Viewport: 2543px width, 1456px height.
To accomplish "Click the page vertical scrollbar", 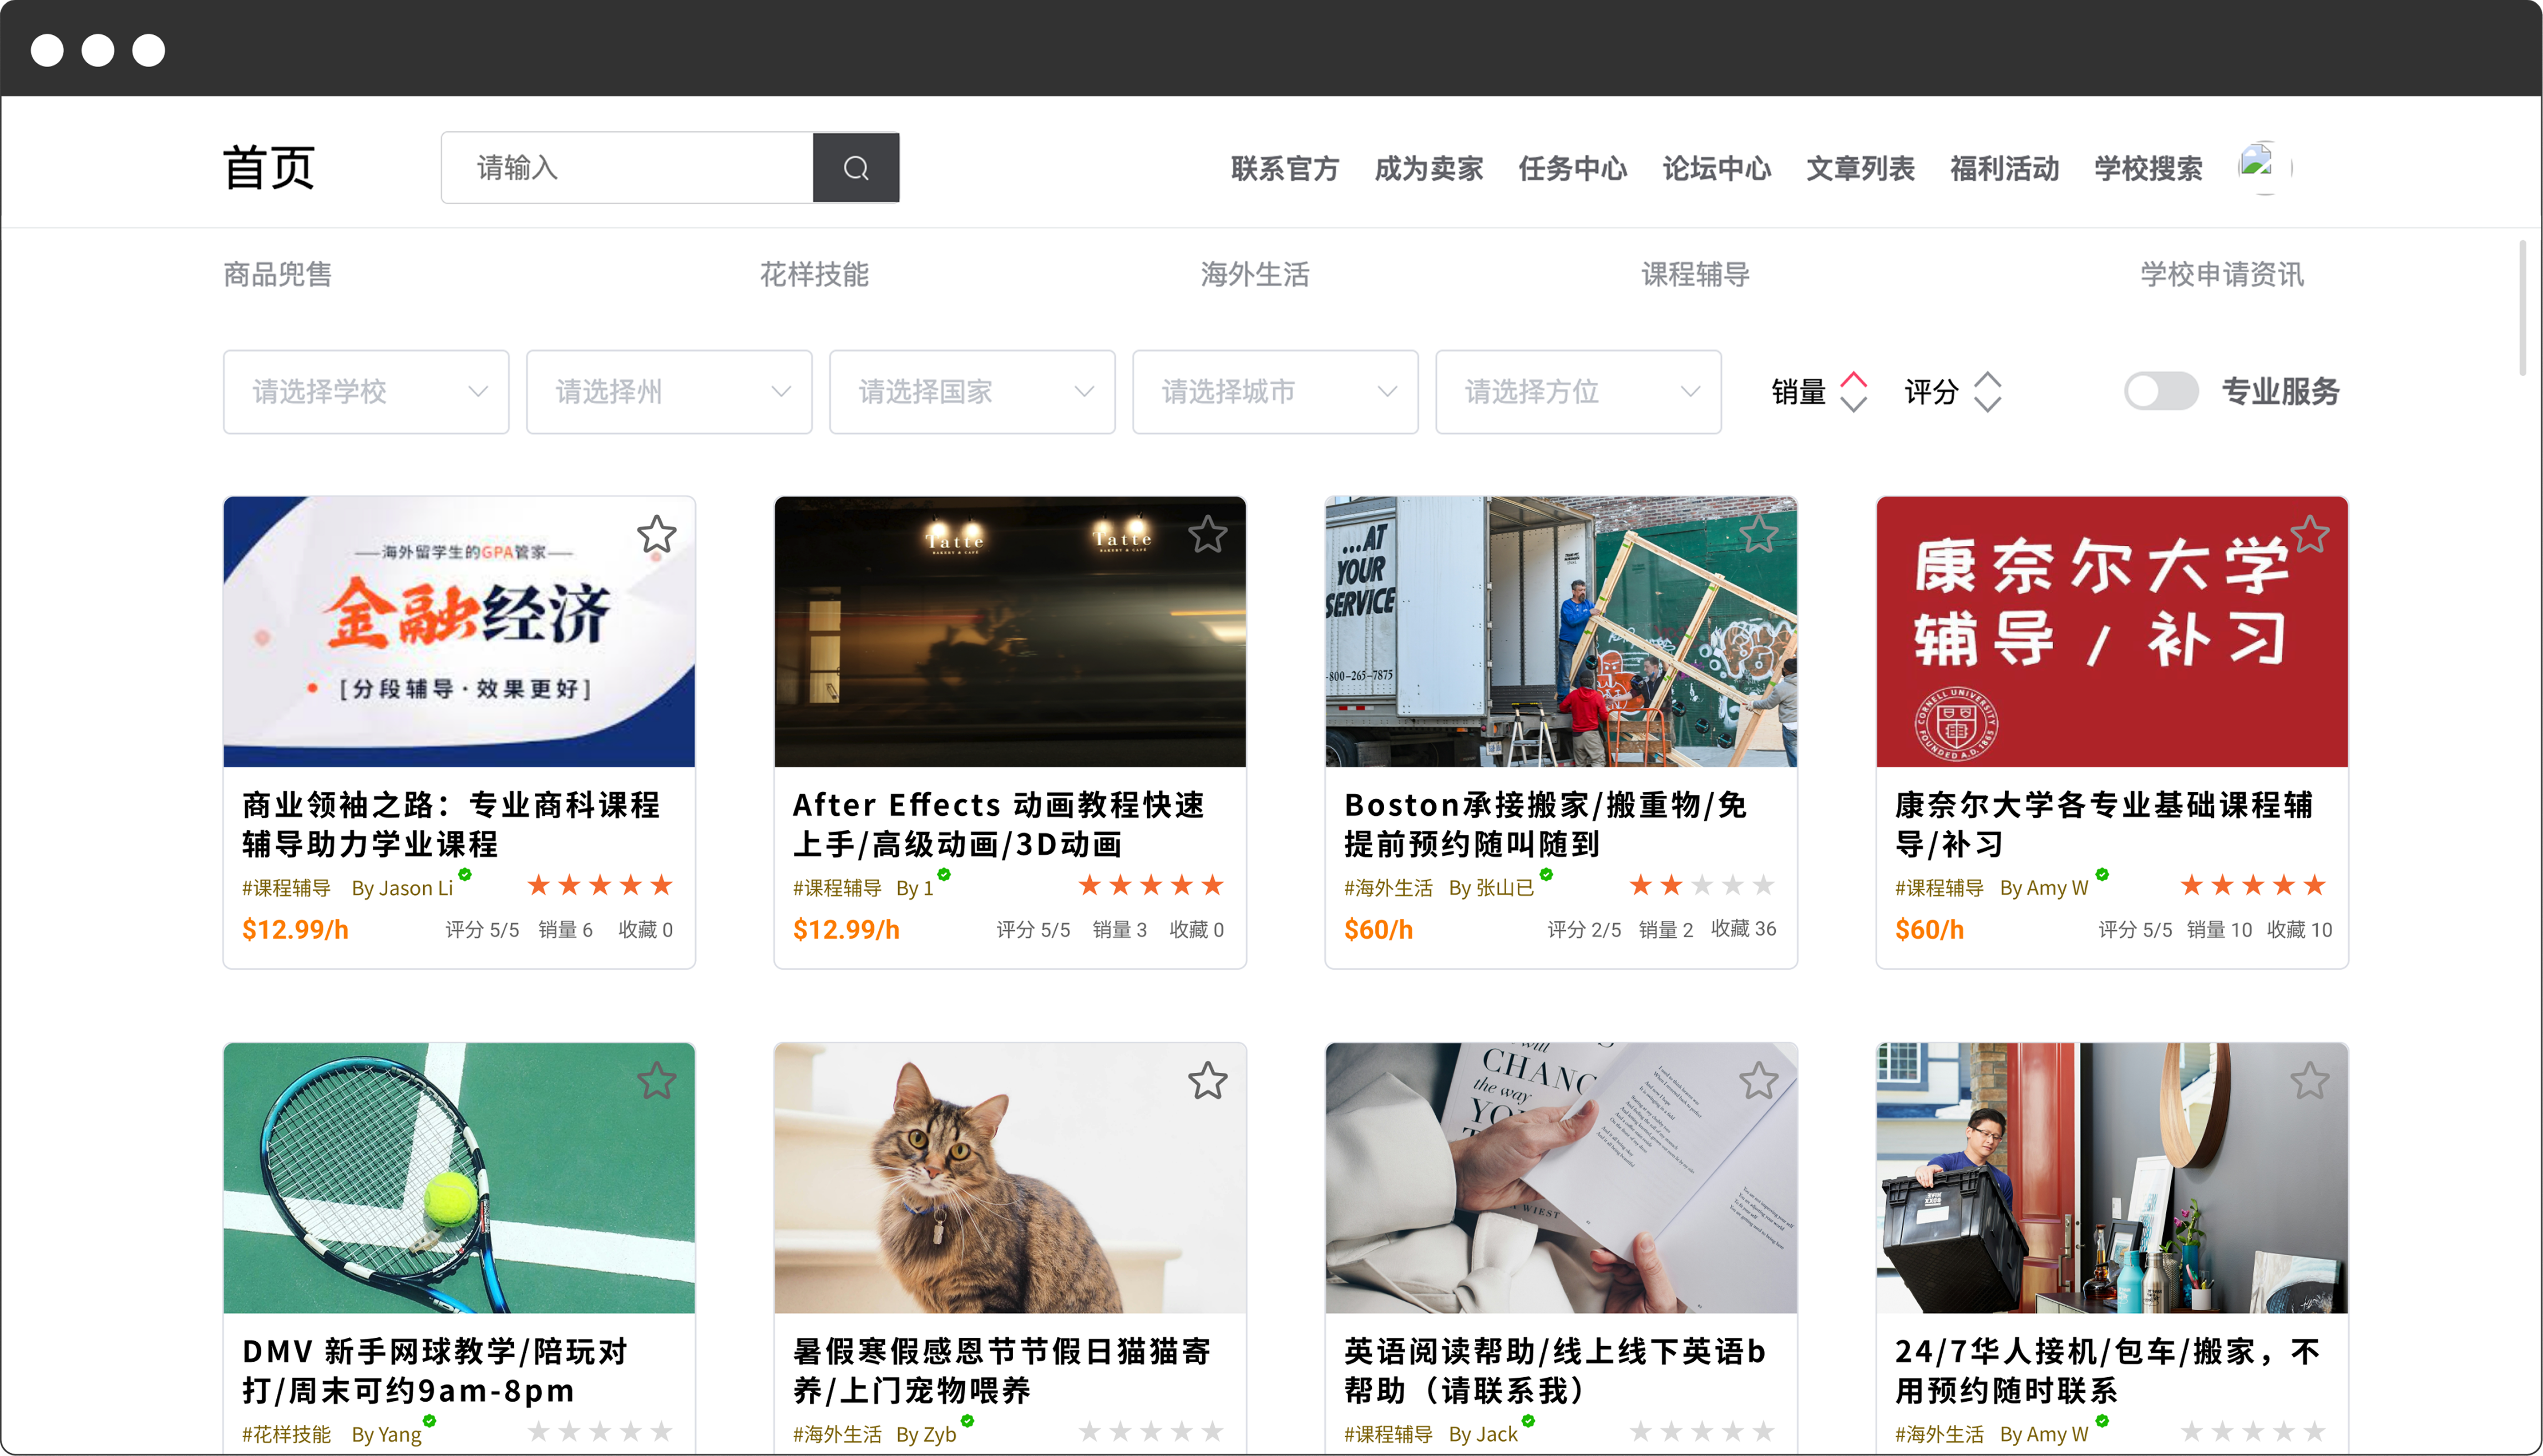I will 2523,308.
